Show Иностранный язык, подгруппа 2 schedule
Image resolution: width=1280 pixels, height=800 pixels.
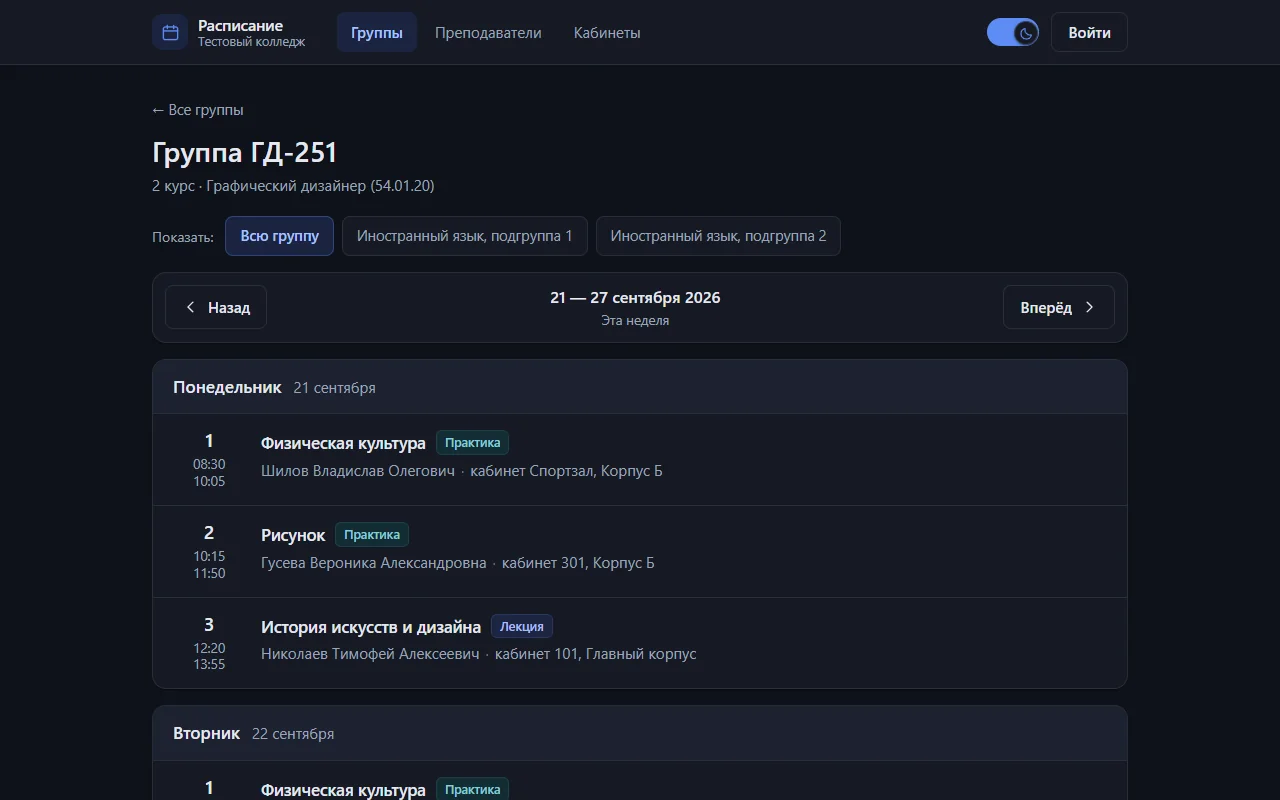718,236
